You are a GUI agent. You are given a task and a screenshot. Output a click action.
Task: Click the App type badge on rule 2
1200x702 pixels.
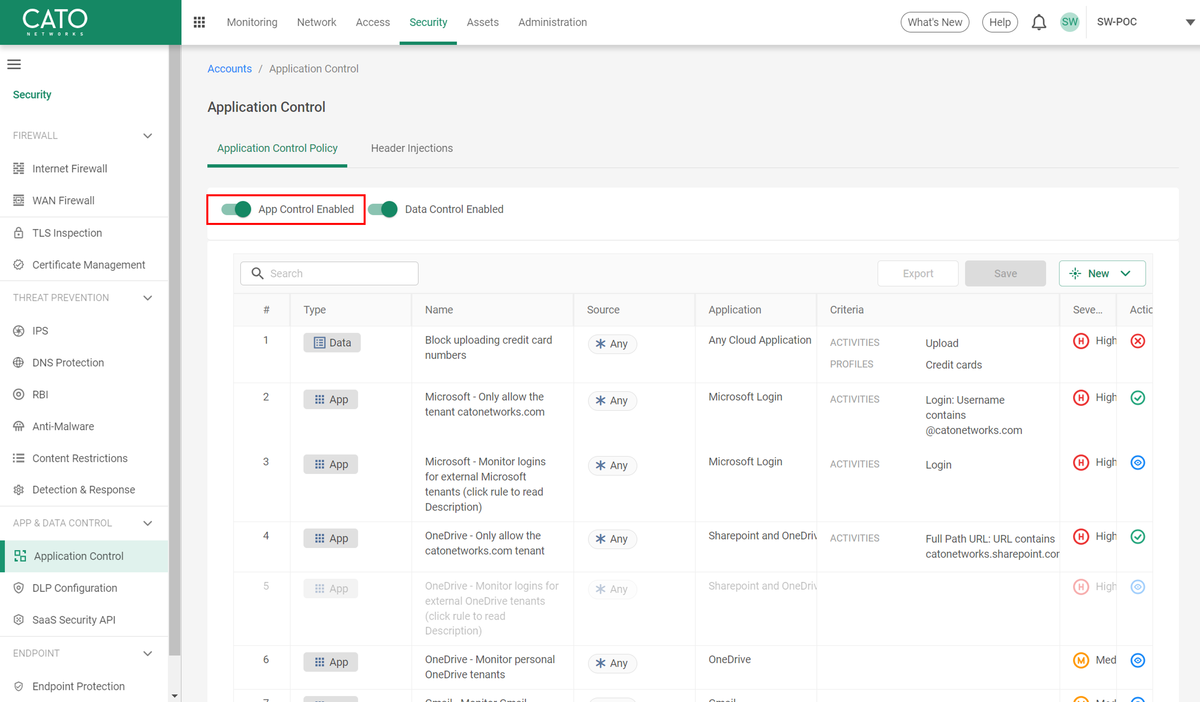tap(331, 399)
